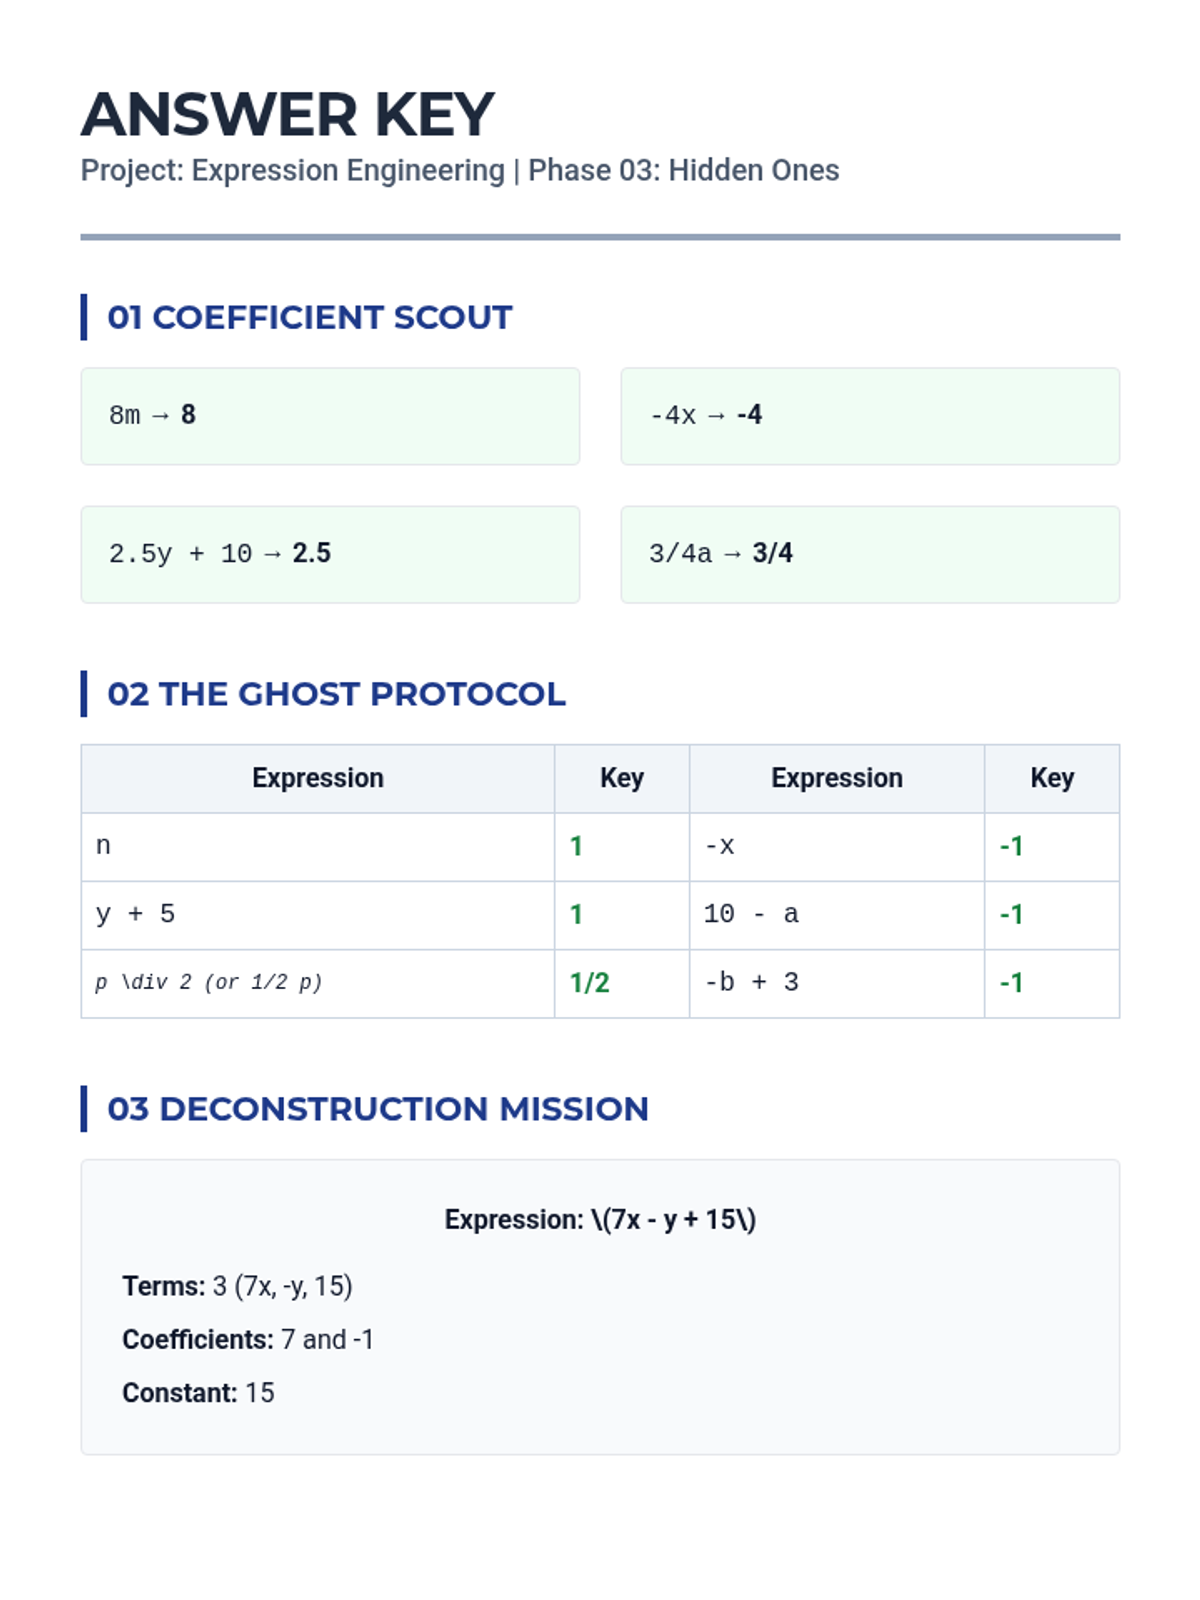
Task: Select the table cell containing n
Action: [x=318, y=847]
